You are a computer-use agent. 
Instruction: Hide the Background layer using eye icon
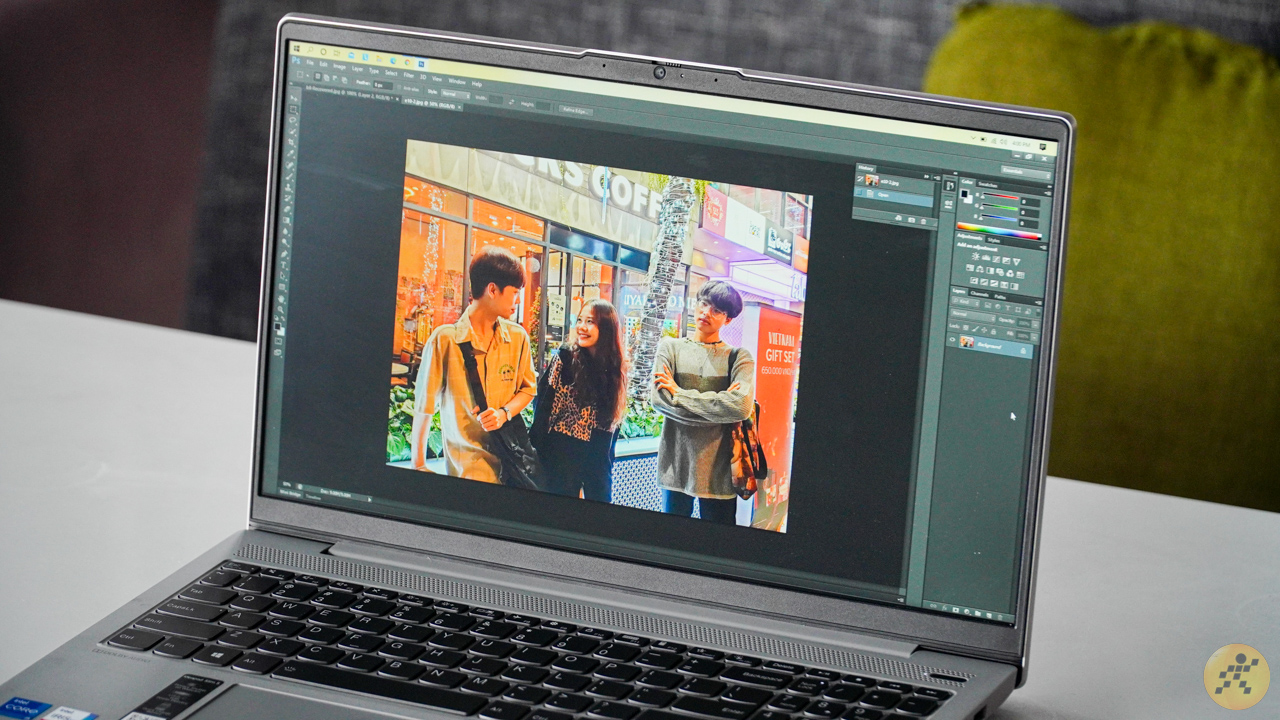953,340
